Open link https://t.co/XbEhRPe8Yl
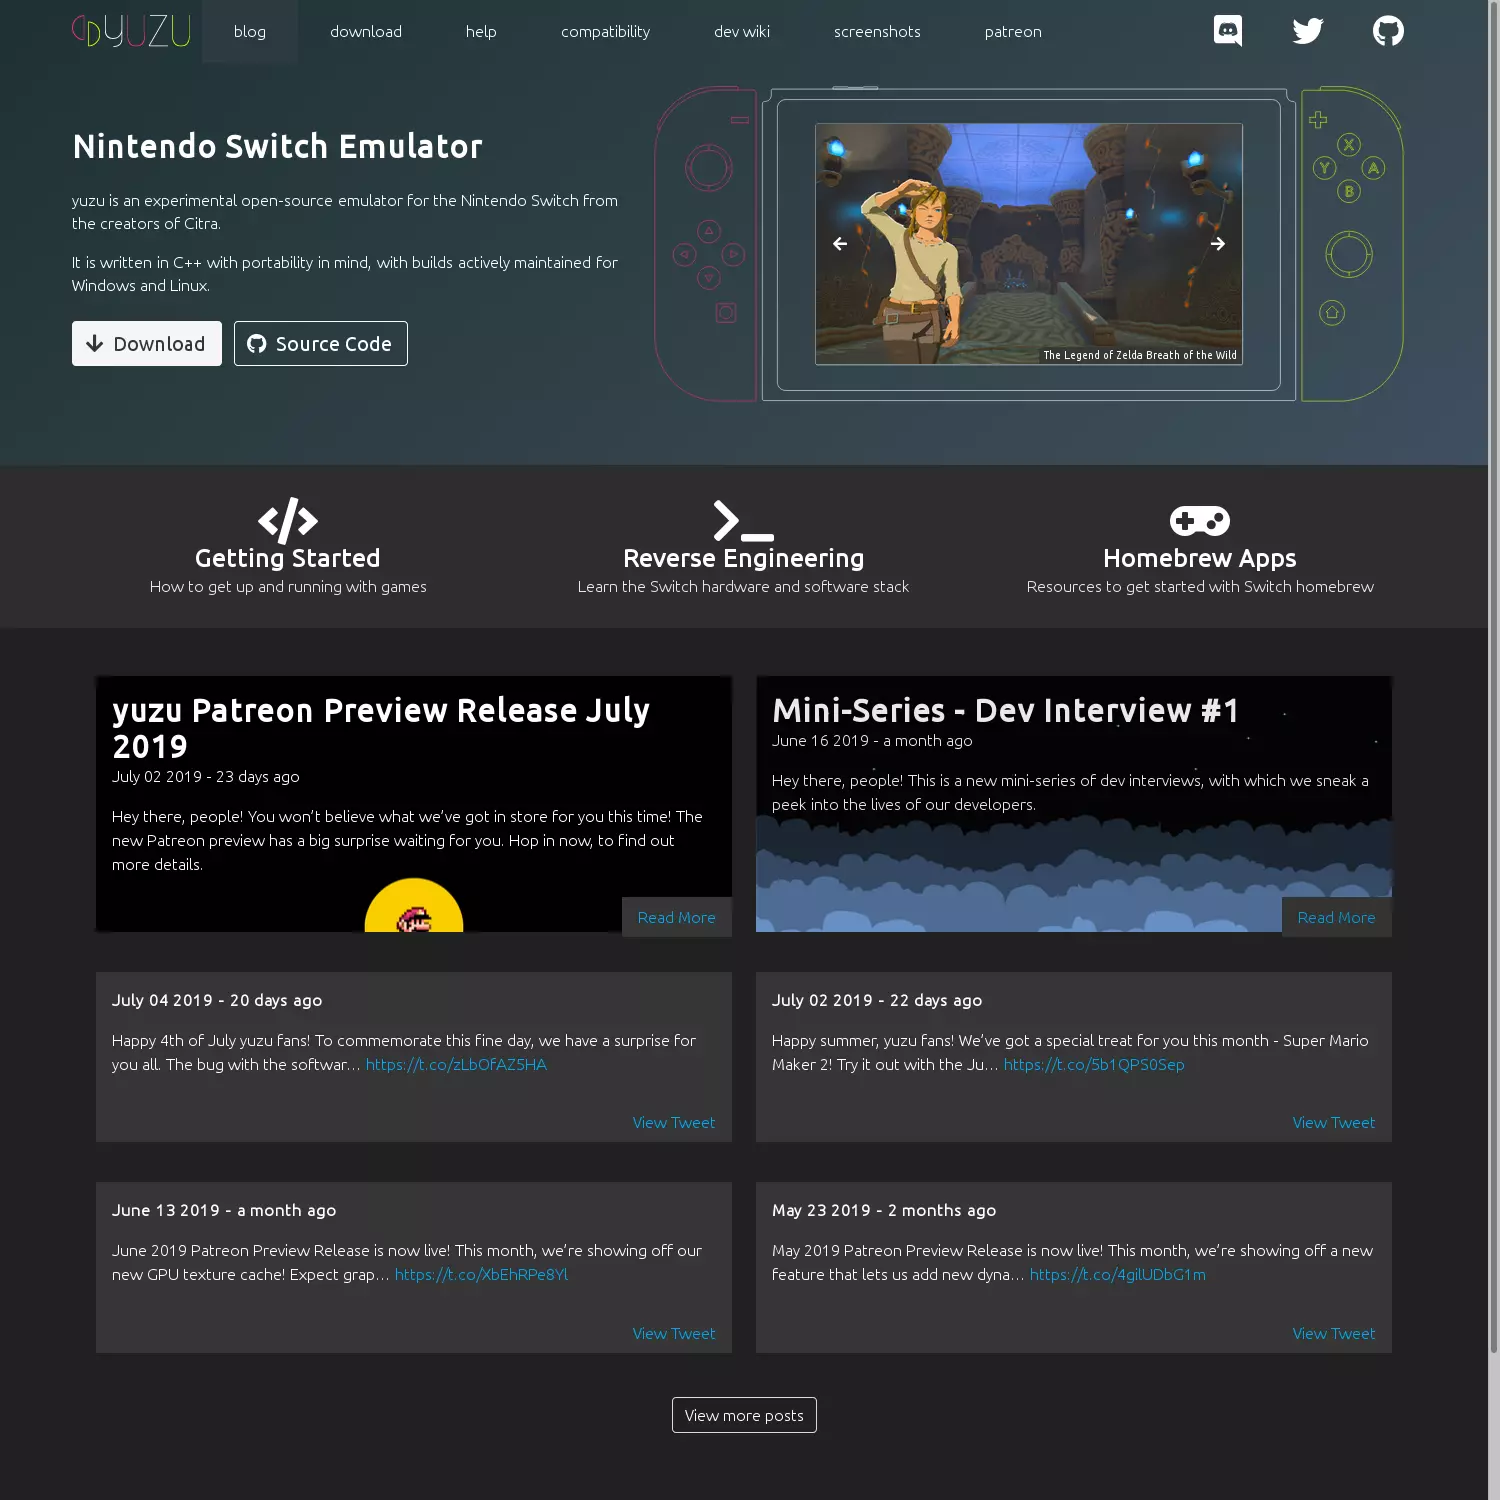This screenshot has width=1500, height=1500. click(481, 1274)
